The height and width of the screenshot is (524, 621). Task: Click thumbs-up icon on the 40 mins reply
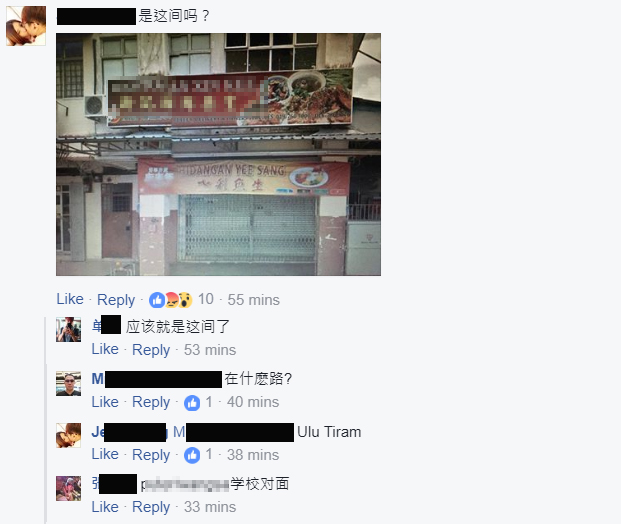(192, 403)
